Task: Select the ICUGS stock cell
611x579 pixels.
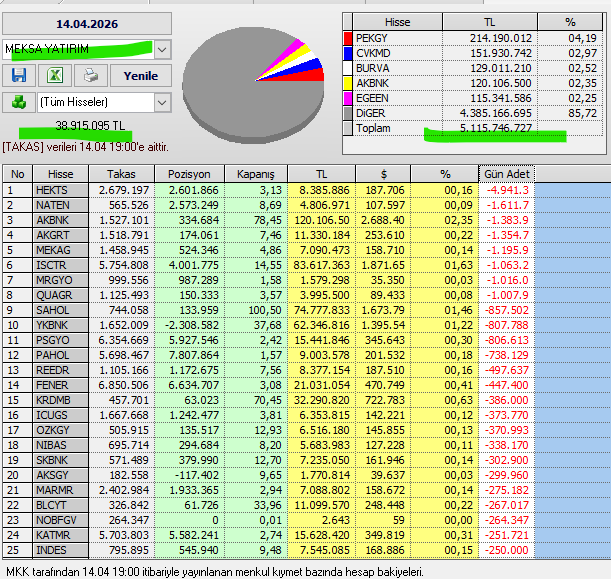Action: pos(60,415)
